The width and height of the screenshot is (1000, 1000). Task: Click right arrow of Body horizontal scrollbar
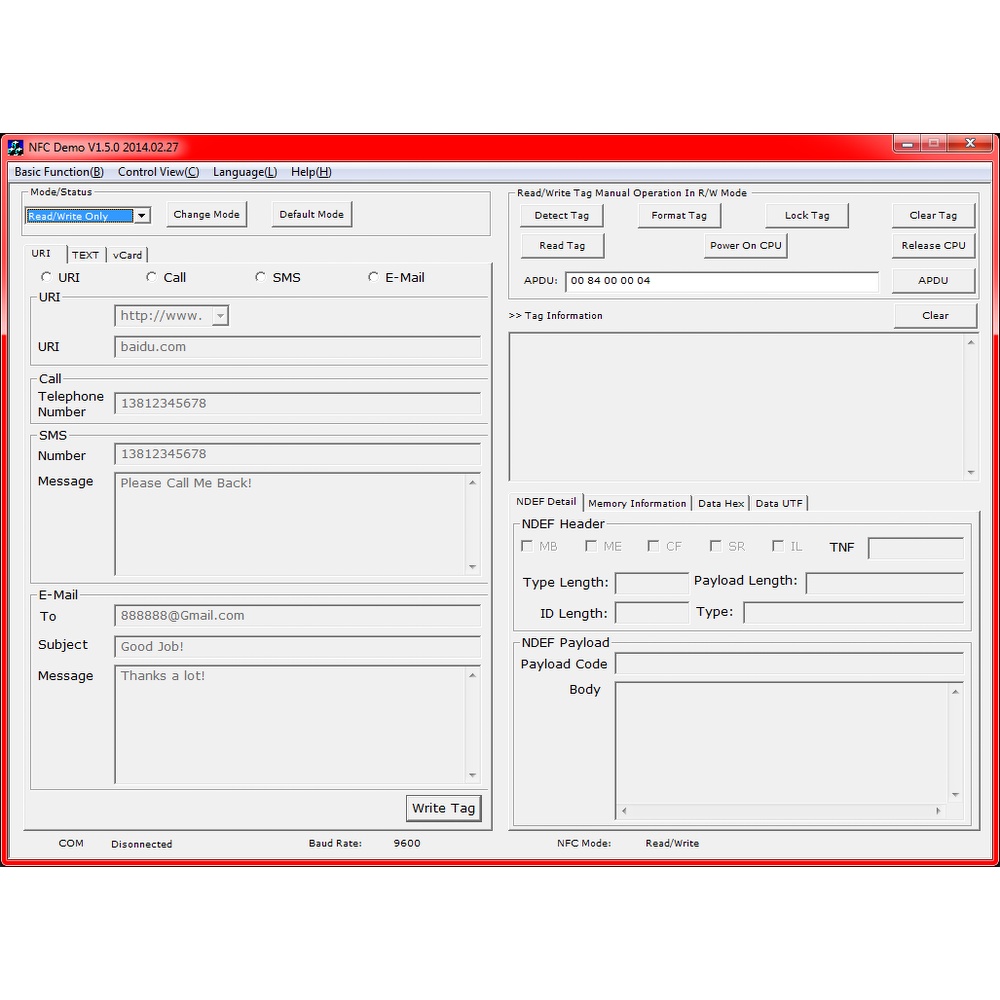[x=938, y=811]
